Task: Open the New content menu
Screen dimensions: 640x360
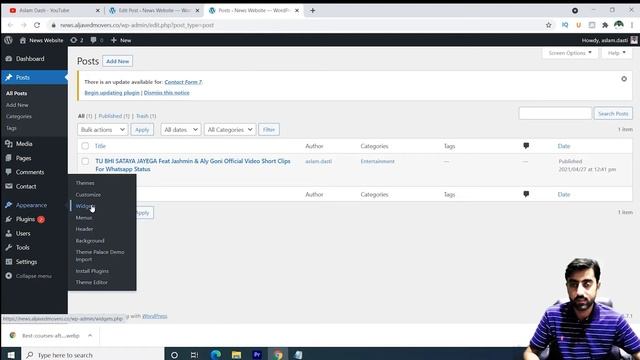Action: tap(121, 40)
